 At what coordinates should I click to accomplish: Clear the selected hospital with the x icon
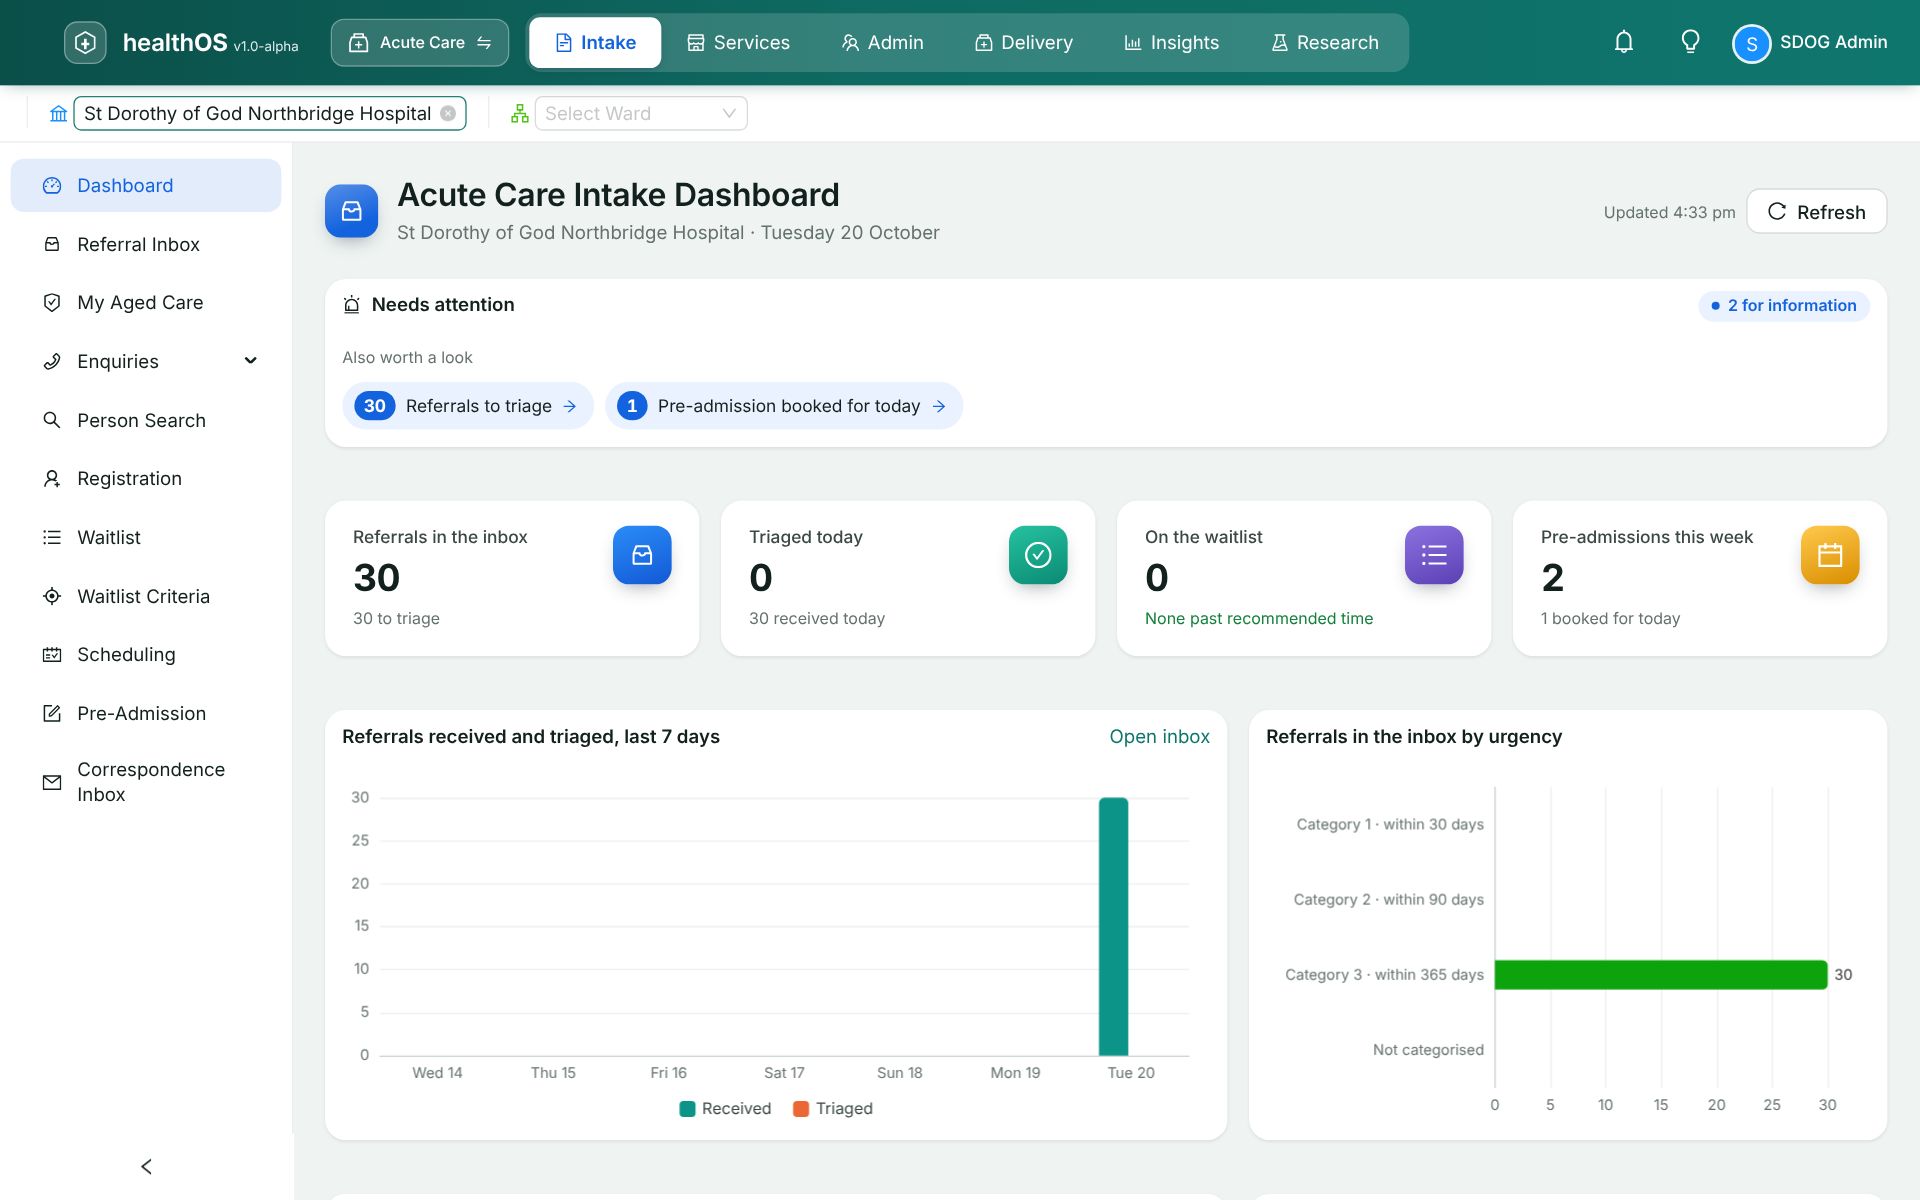click(x=448, y=114)
